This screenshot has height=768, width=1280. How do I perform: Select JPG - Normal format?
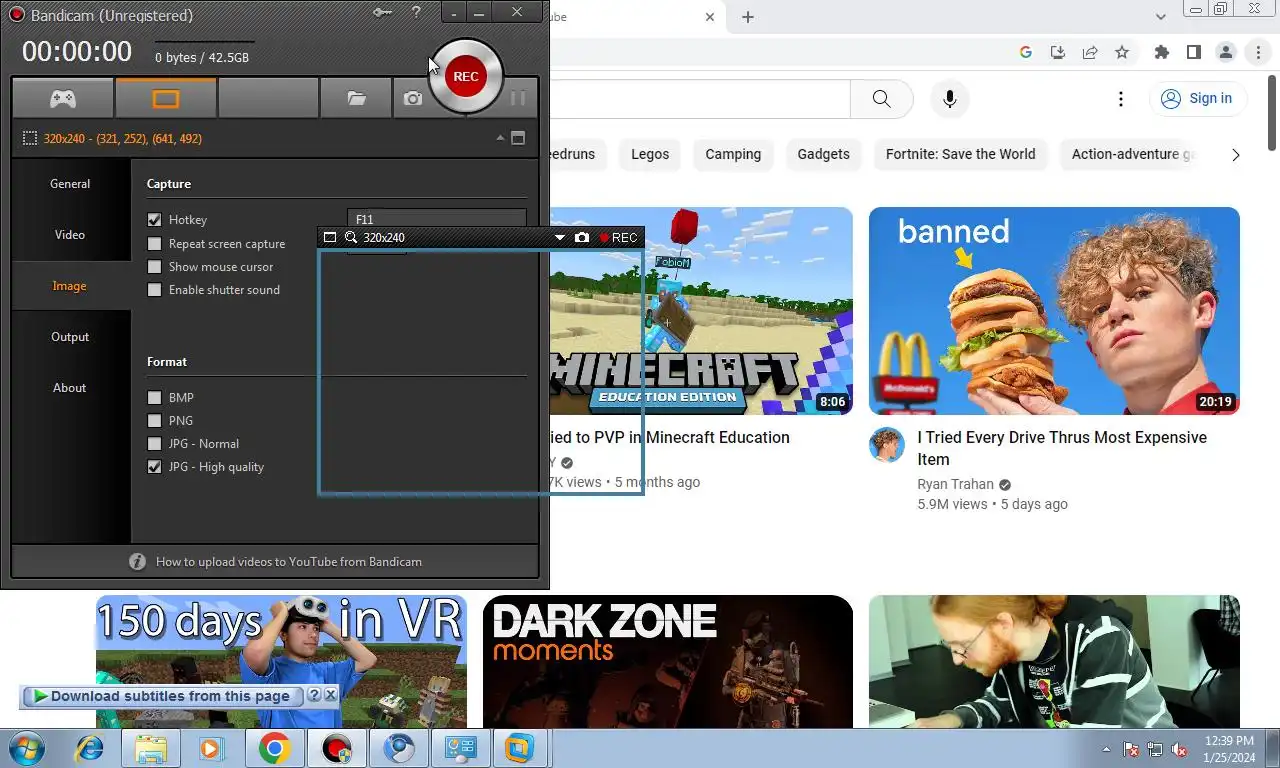(154, 444)
